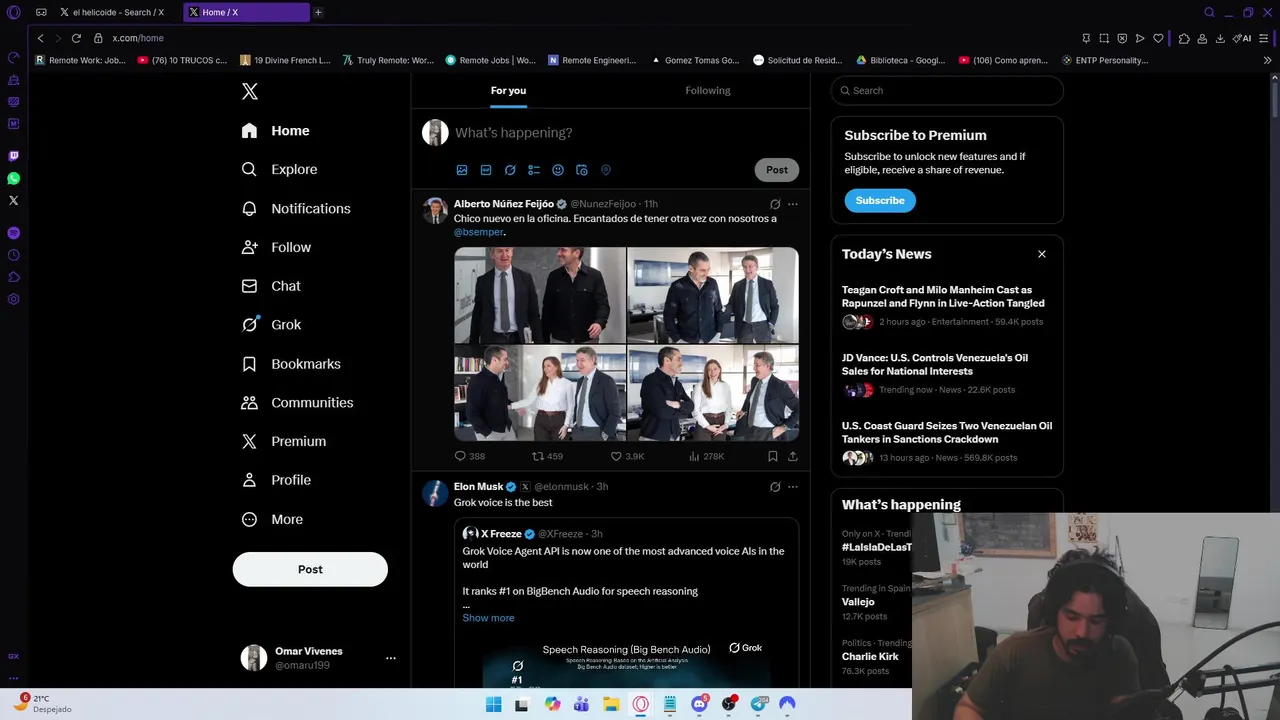Open the Windows Start menu

[x=493, y=704]
